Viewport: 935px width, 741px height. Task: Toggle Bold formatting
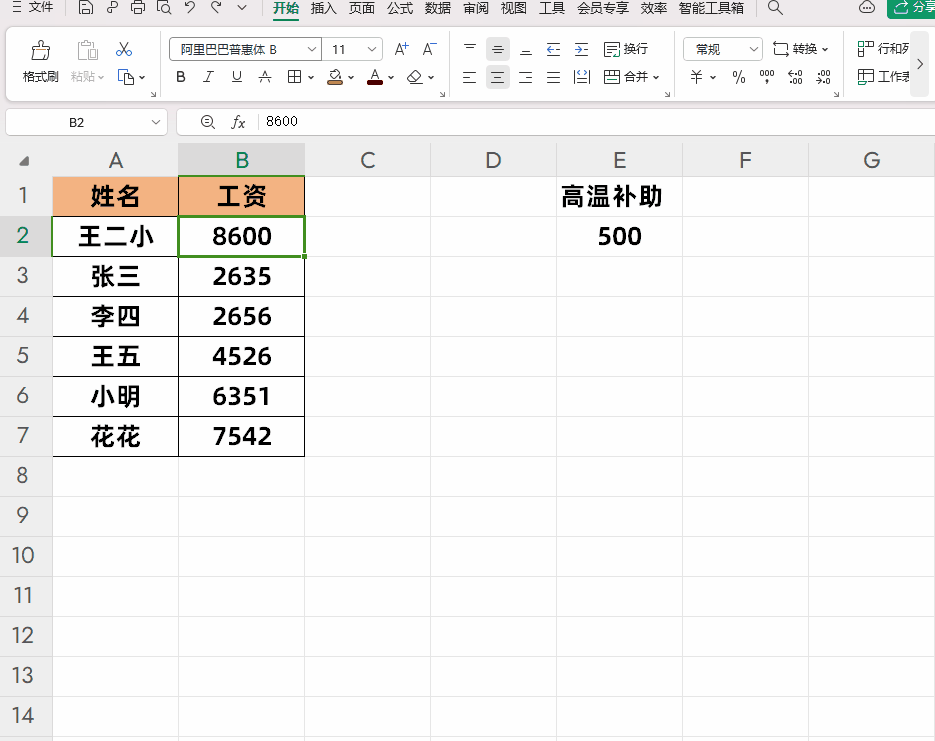click(181, 77)
